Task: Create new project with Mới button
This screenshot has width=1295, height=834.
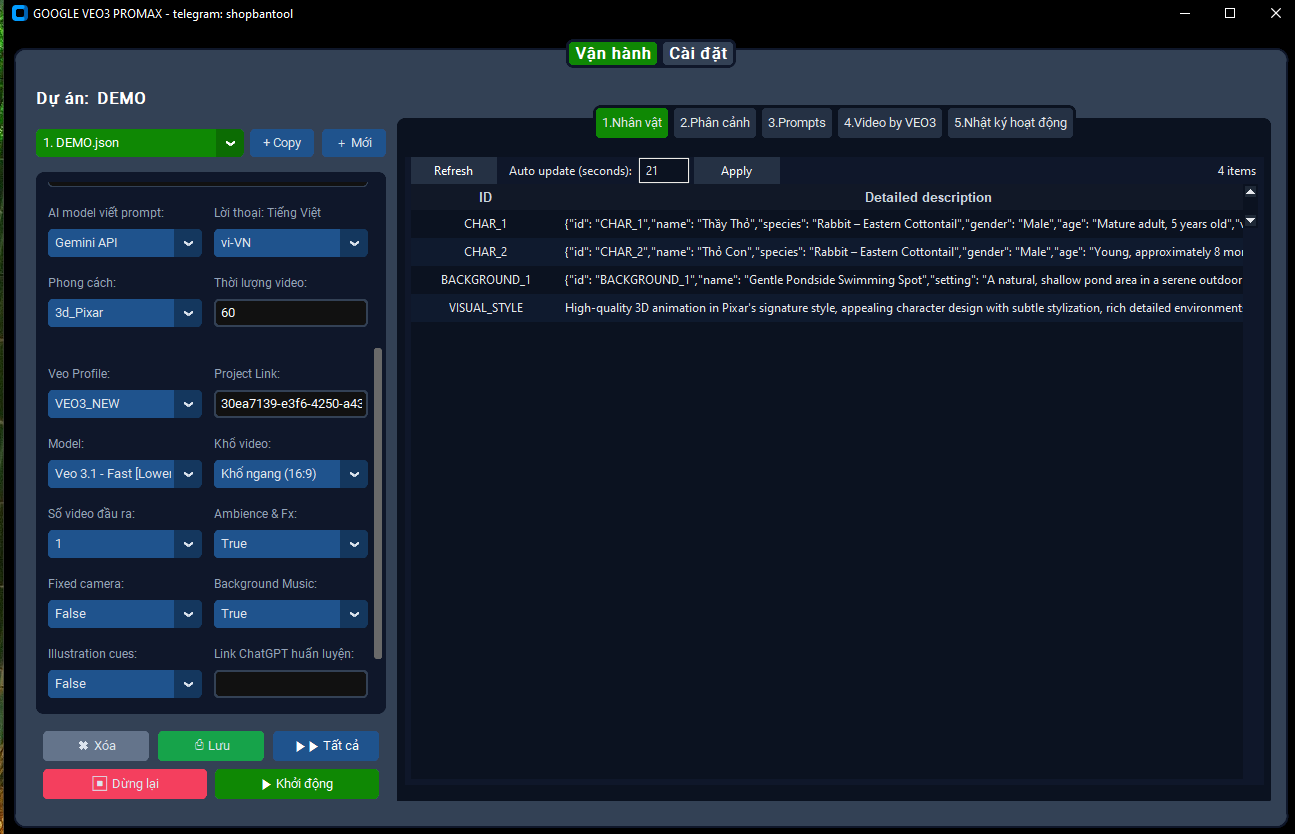Action: (354, 143)
